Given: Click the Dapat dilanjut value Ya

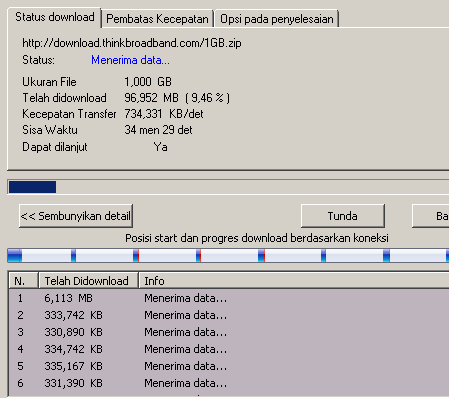Looking at the screenshot, I should tap(161, 147).
